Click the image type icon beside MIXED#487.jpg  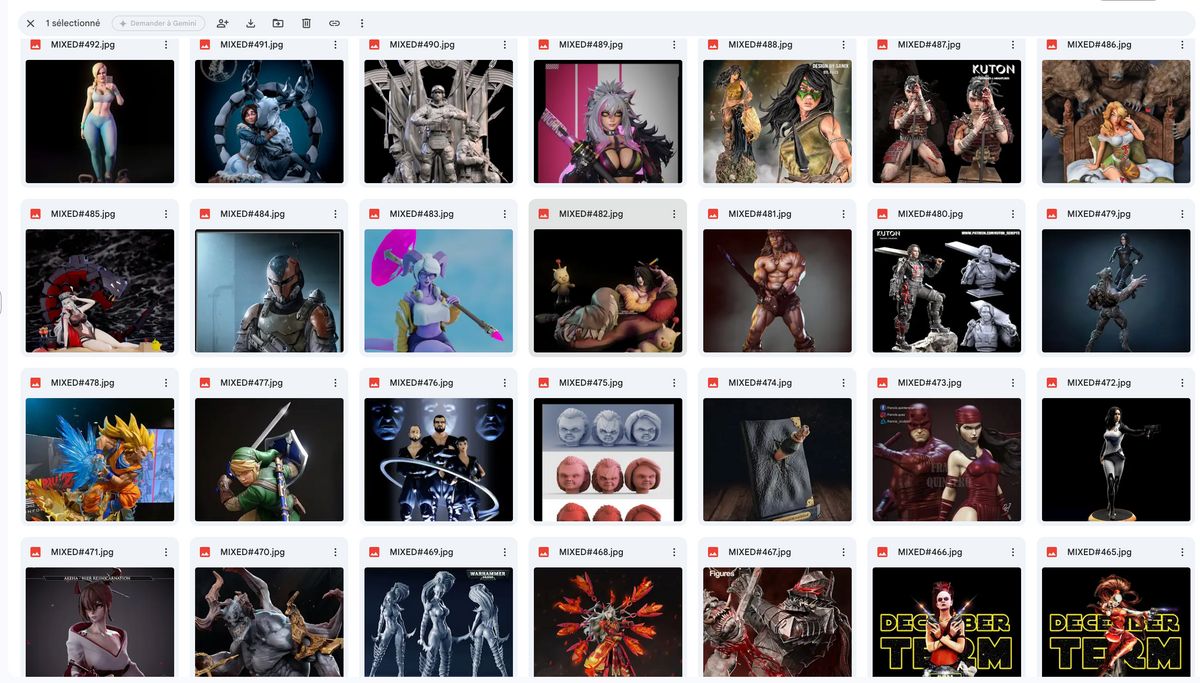pyautogui.click(x=883, y=45)
